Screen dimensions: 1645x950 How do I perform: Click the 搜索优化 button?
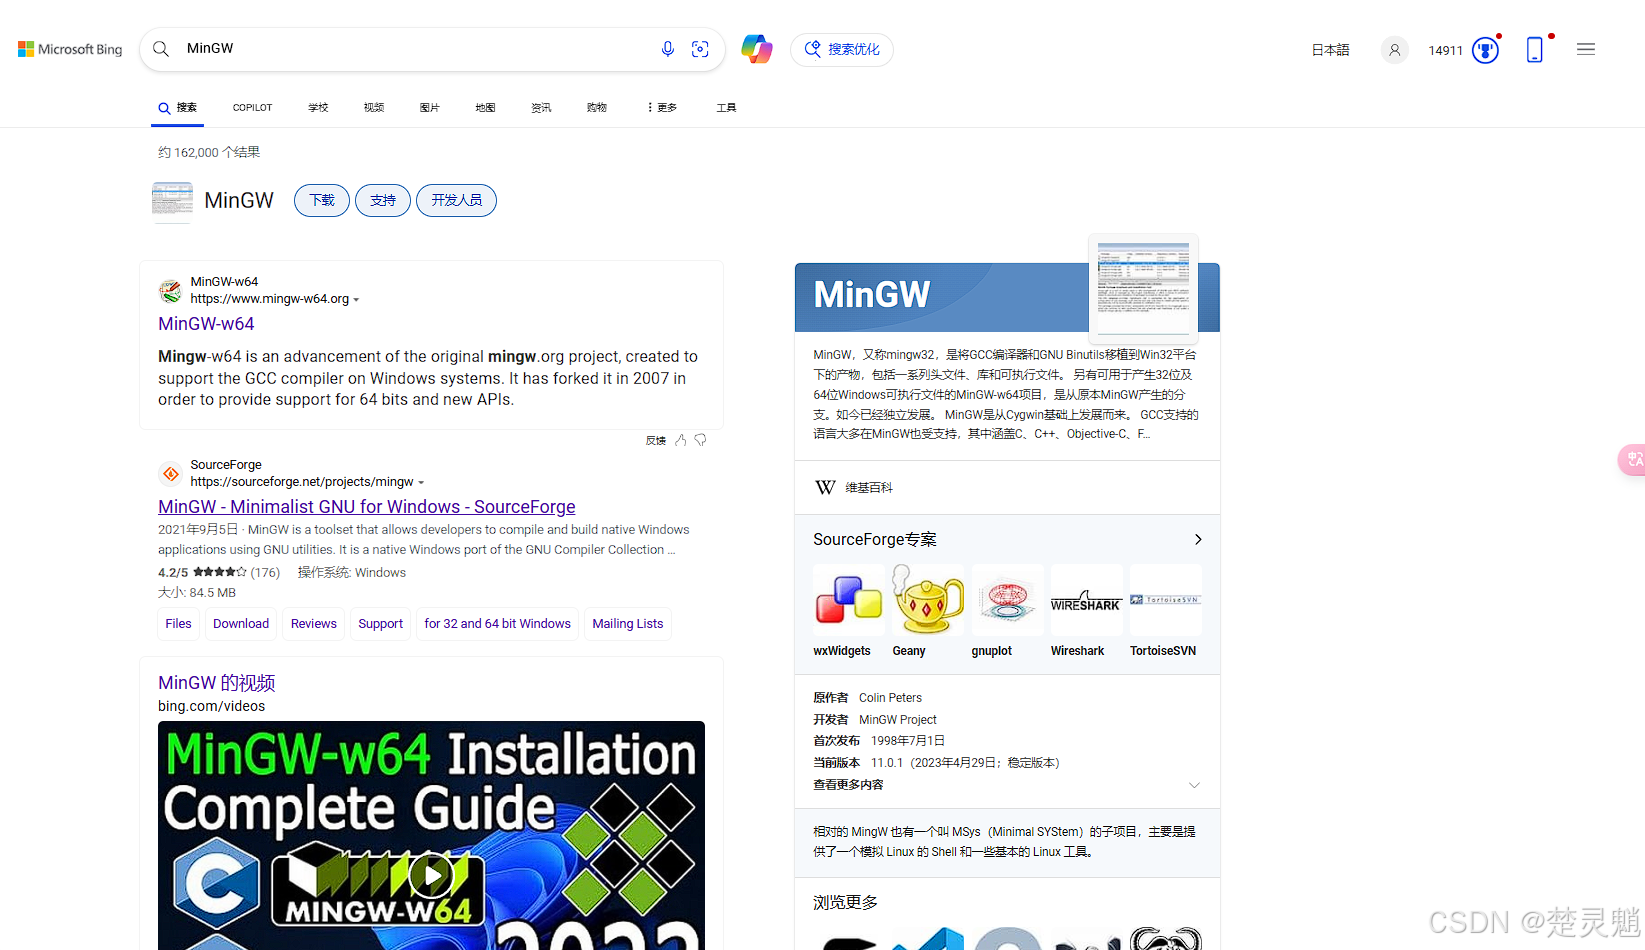(x=842, y=49)
